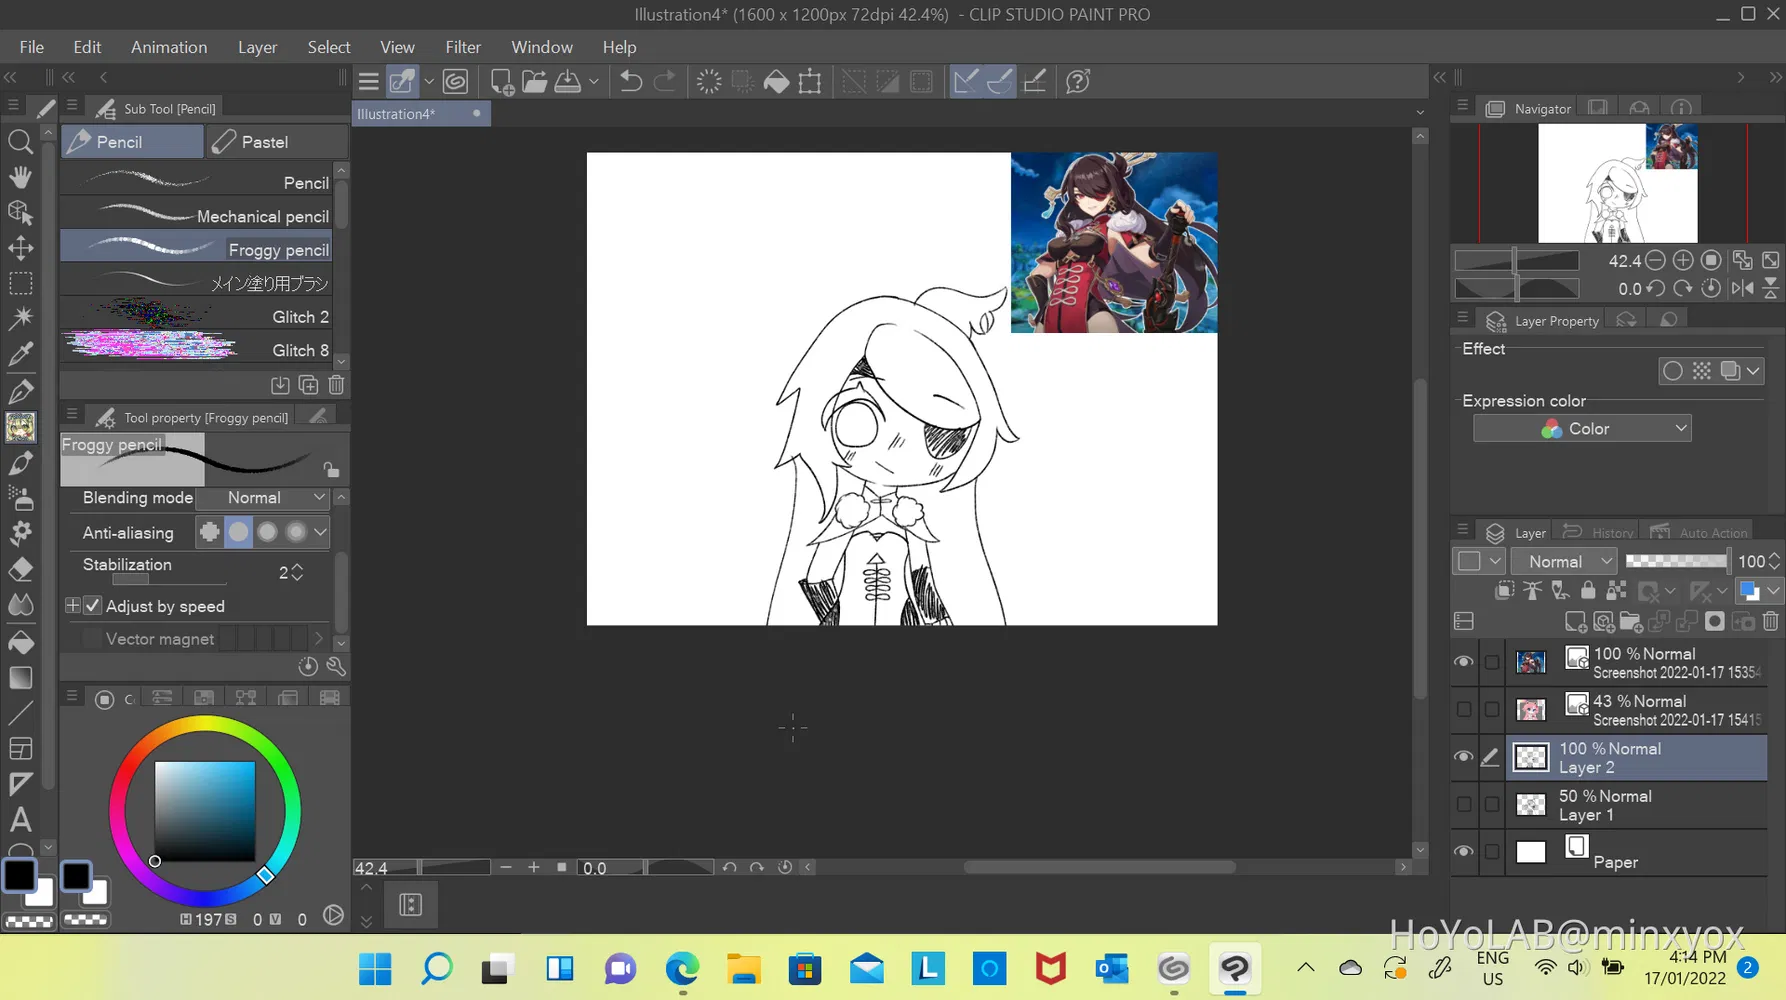This screenshot has width=1786, height=1000.
Task: Click the Save icon in toolbar
Action: point(568,82)
